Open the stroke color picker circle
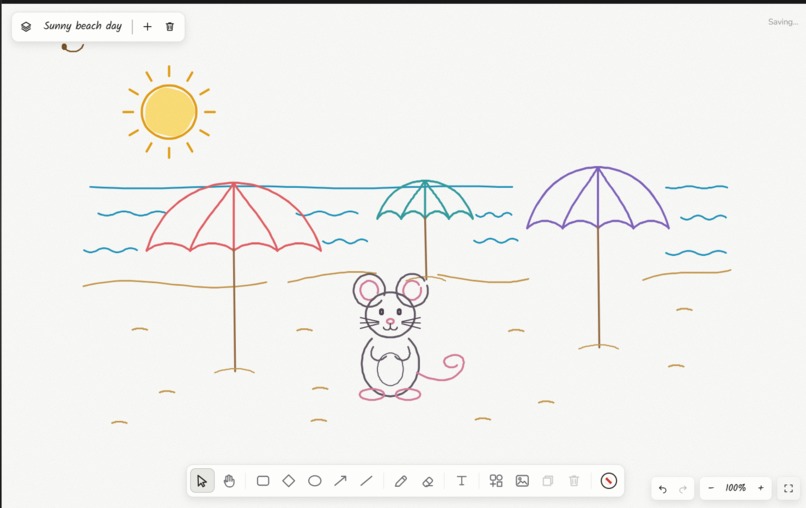This screenshot has height=508, width=806. click(609, 481)
